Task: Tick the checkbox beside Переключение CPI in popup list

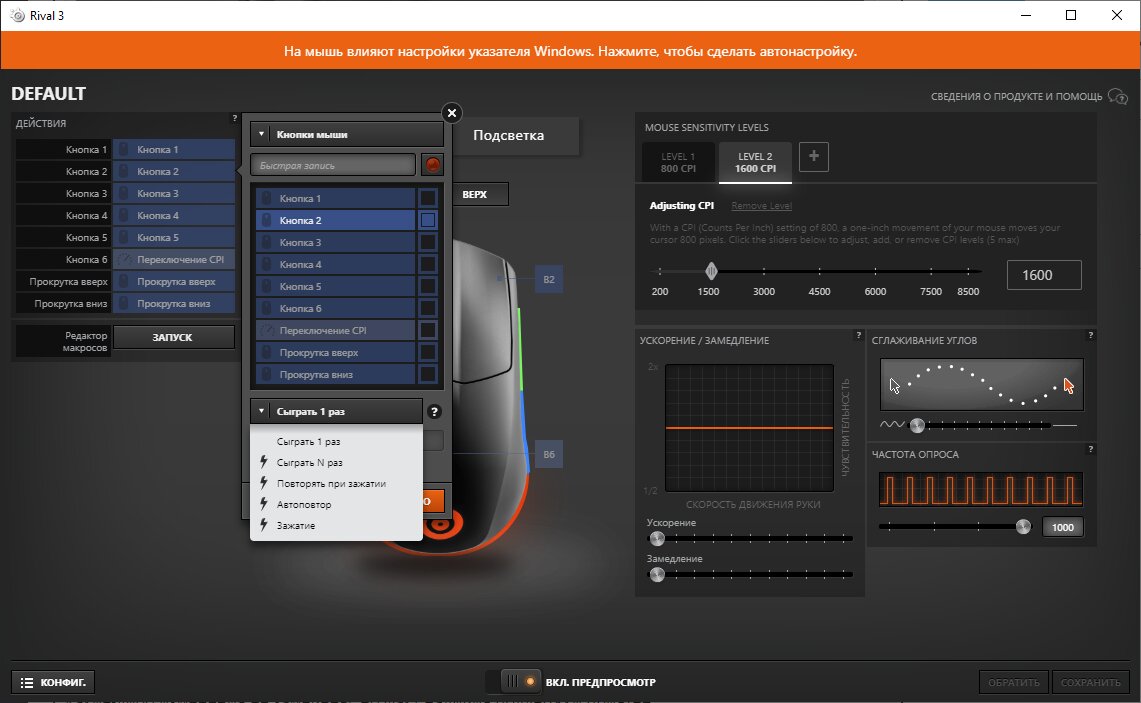Action: [x=428, y=330]
